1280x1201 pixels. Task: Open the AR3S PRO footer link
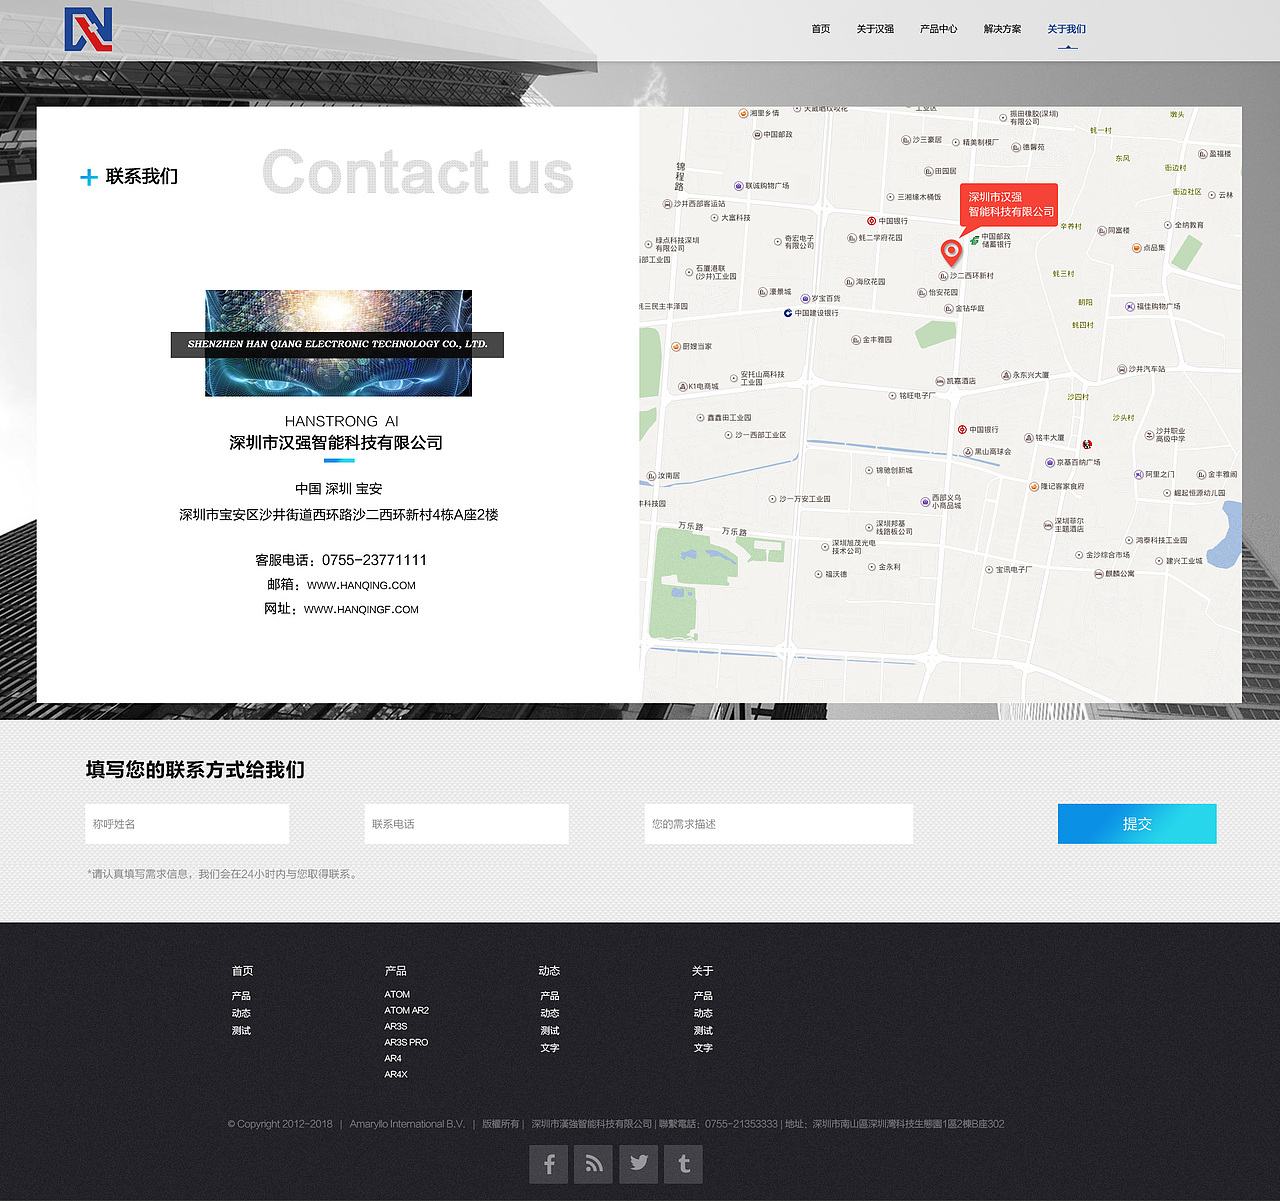406,1042
